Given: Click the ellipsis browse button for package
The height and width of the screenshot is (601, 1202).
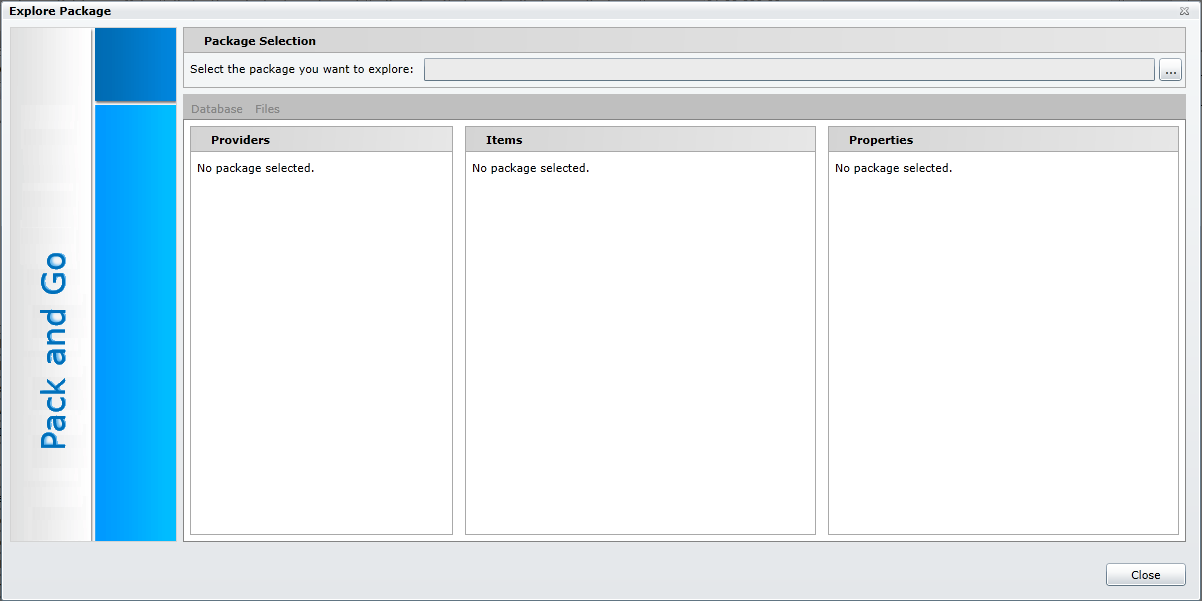Looking at the screenshot, I should pyautogui.click(x=1170, y=70).
